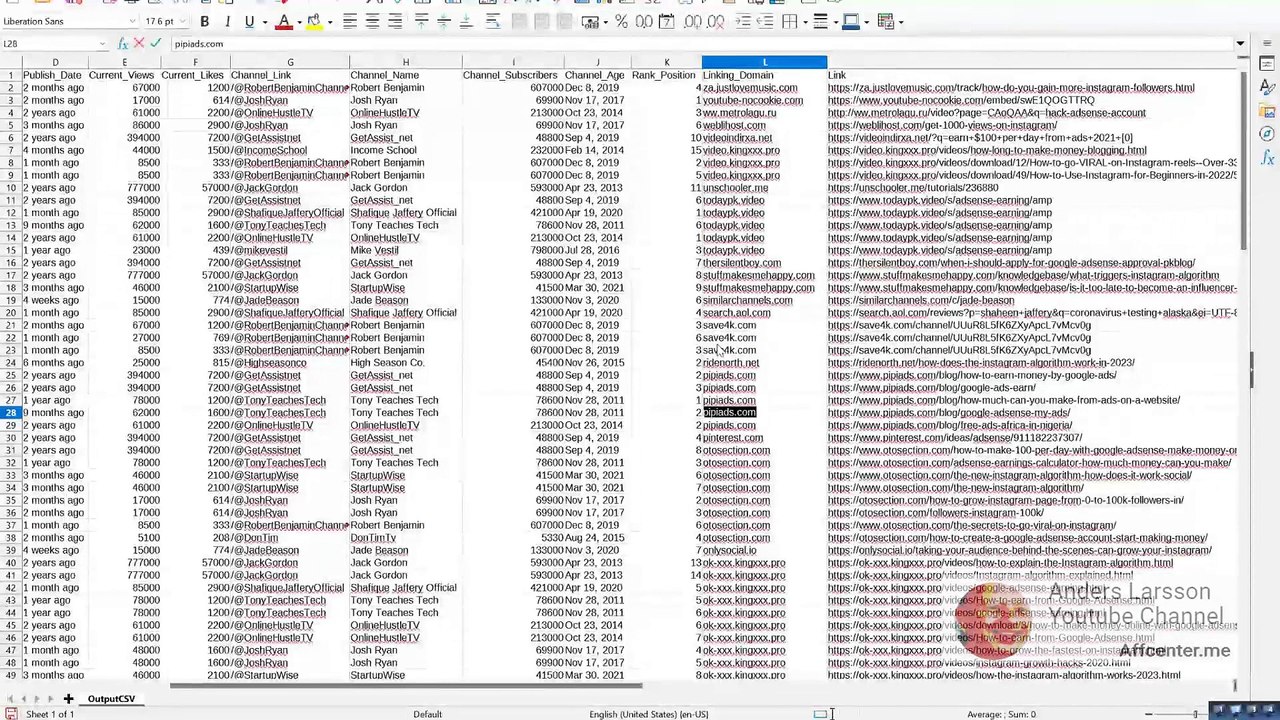Open the borders tool
Screen dimensions: 1280x720
coord(791,21)
